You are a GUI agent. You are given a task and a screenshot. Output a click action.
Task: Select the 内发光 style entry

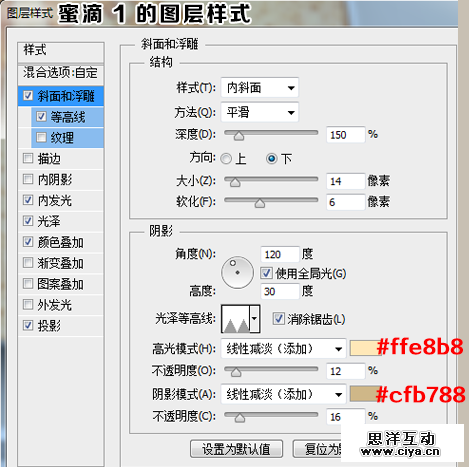click(61, 200)
